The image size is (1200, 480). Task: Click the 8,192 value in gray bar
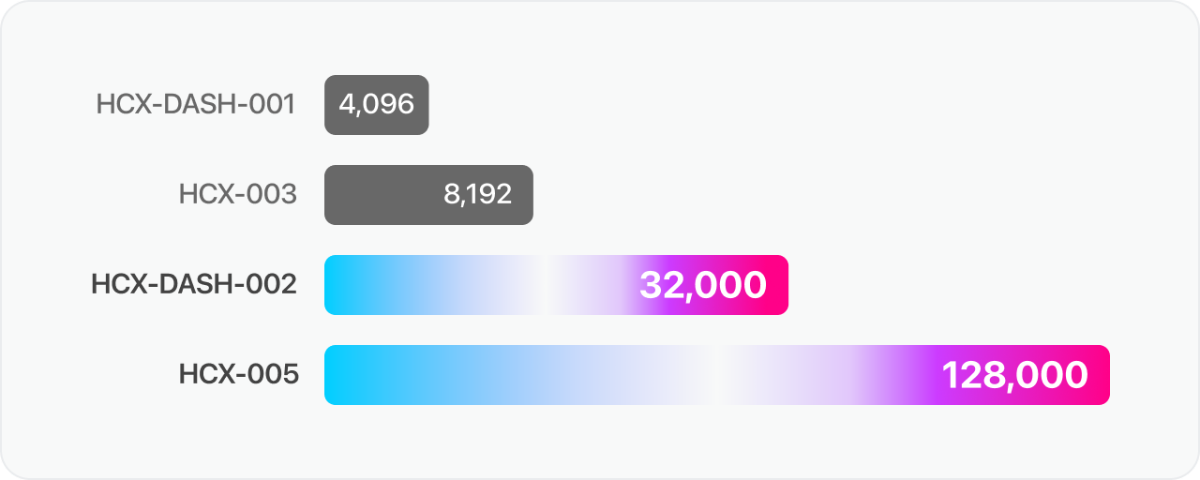(x=478, y=195)
